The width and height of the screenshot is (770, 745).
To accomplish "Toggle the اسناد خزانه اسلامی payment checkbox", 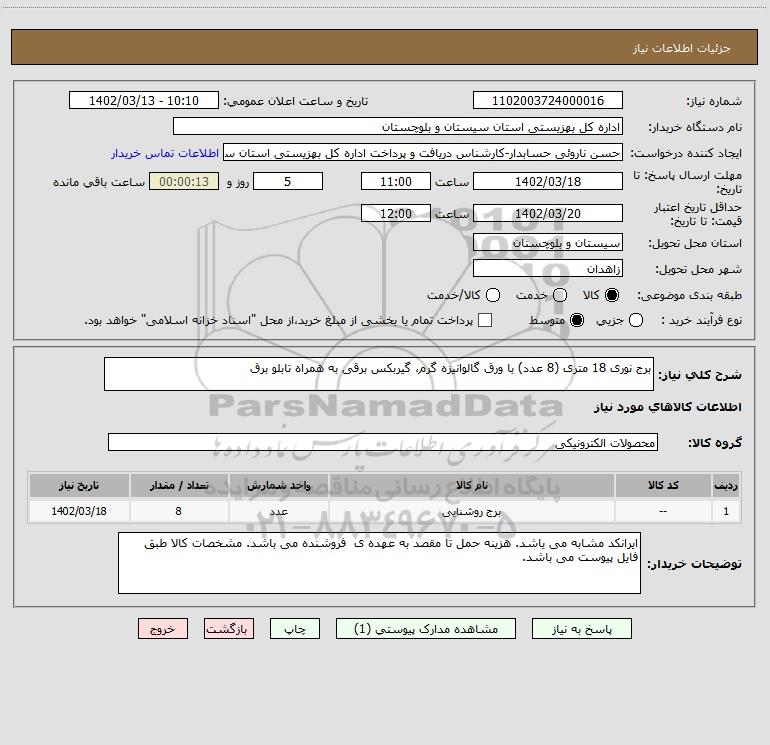I will coord(485,320).
